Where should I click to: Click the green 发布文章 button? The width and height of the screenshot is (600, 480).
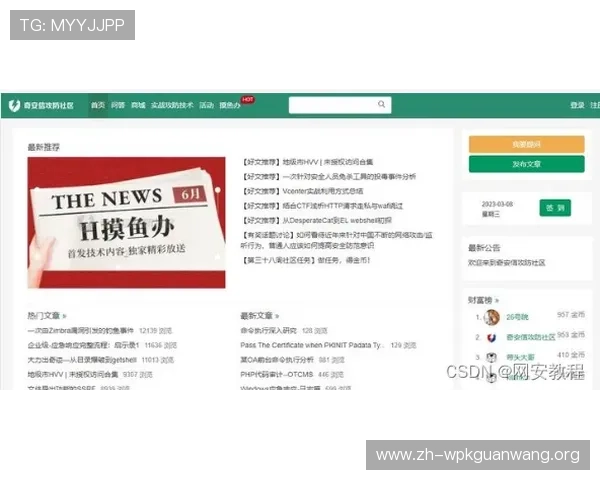527,164
